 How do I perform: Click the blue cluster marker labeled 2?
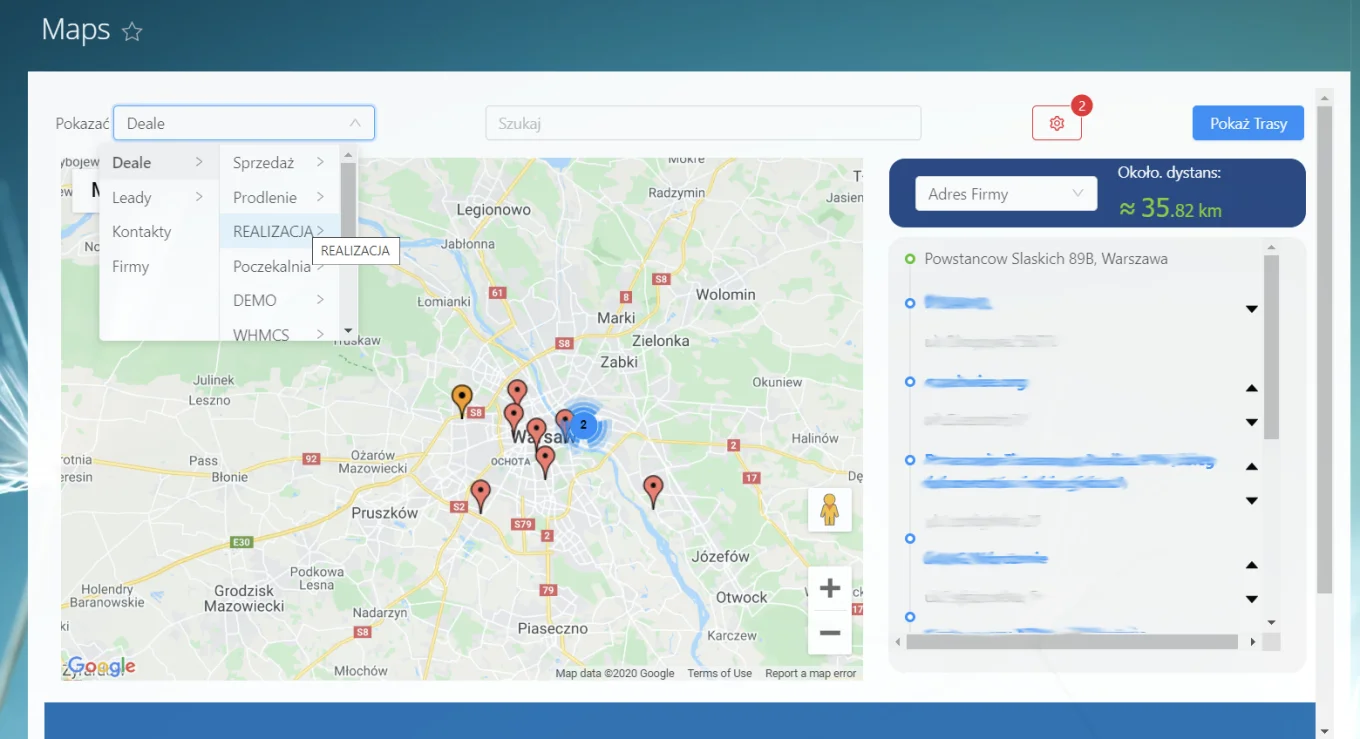tap(584, 425)
